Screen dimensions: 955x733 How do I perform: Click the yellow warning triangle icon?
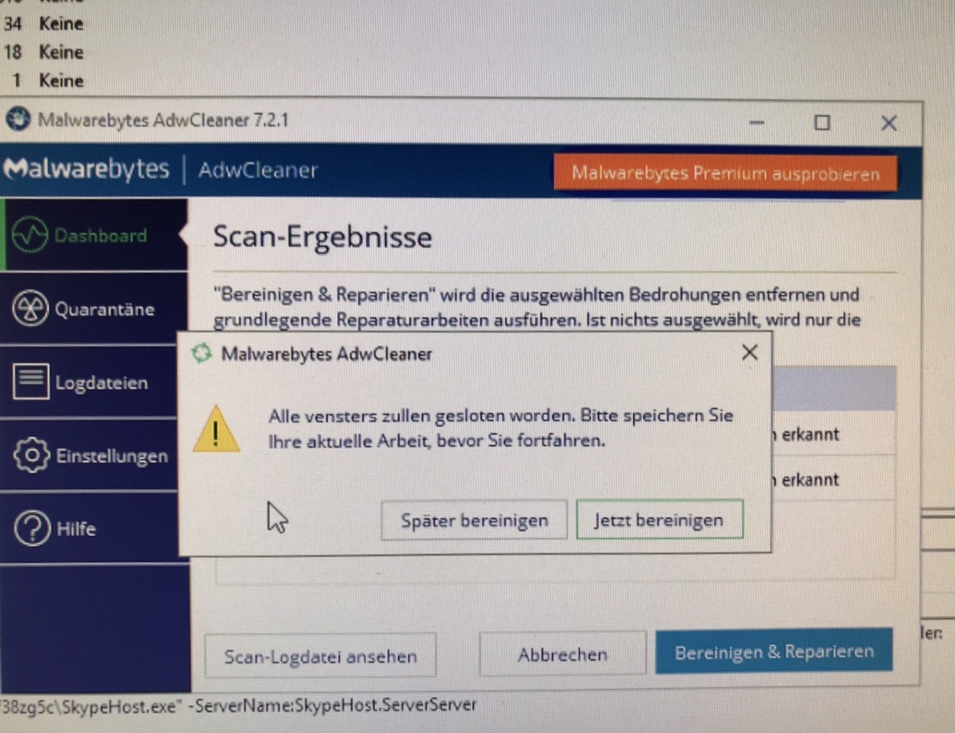(x=216, y=430)
